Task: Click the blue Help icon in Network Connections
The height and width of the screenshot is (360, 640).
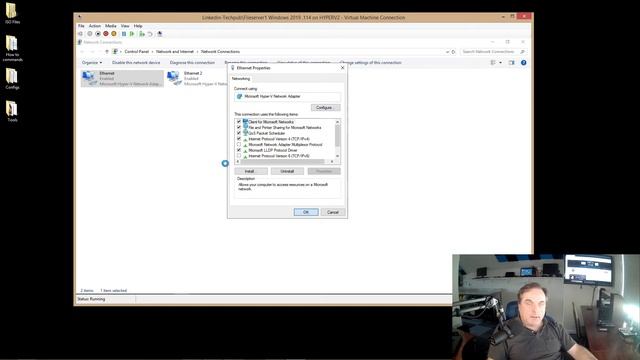Action: (x=523, y=62)
